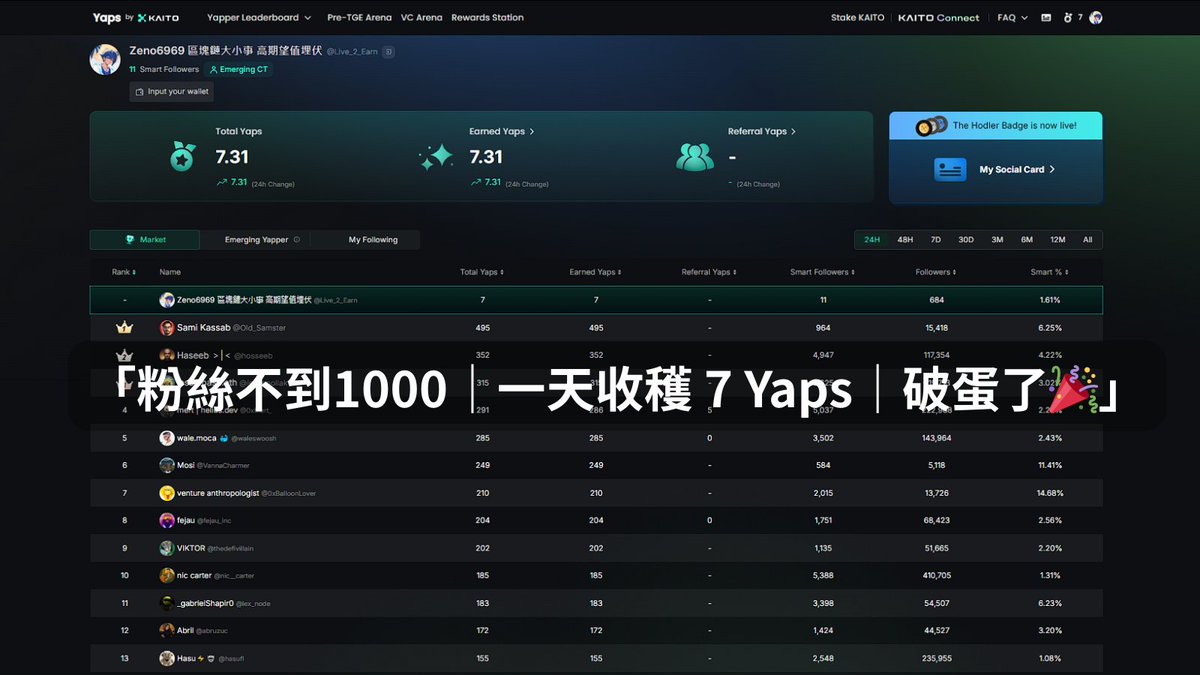Expand Referral Yaps details arrow
The height and width of the screenshot is (675, 1200).
tap(794, 131)
